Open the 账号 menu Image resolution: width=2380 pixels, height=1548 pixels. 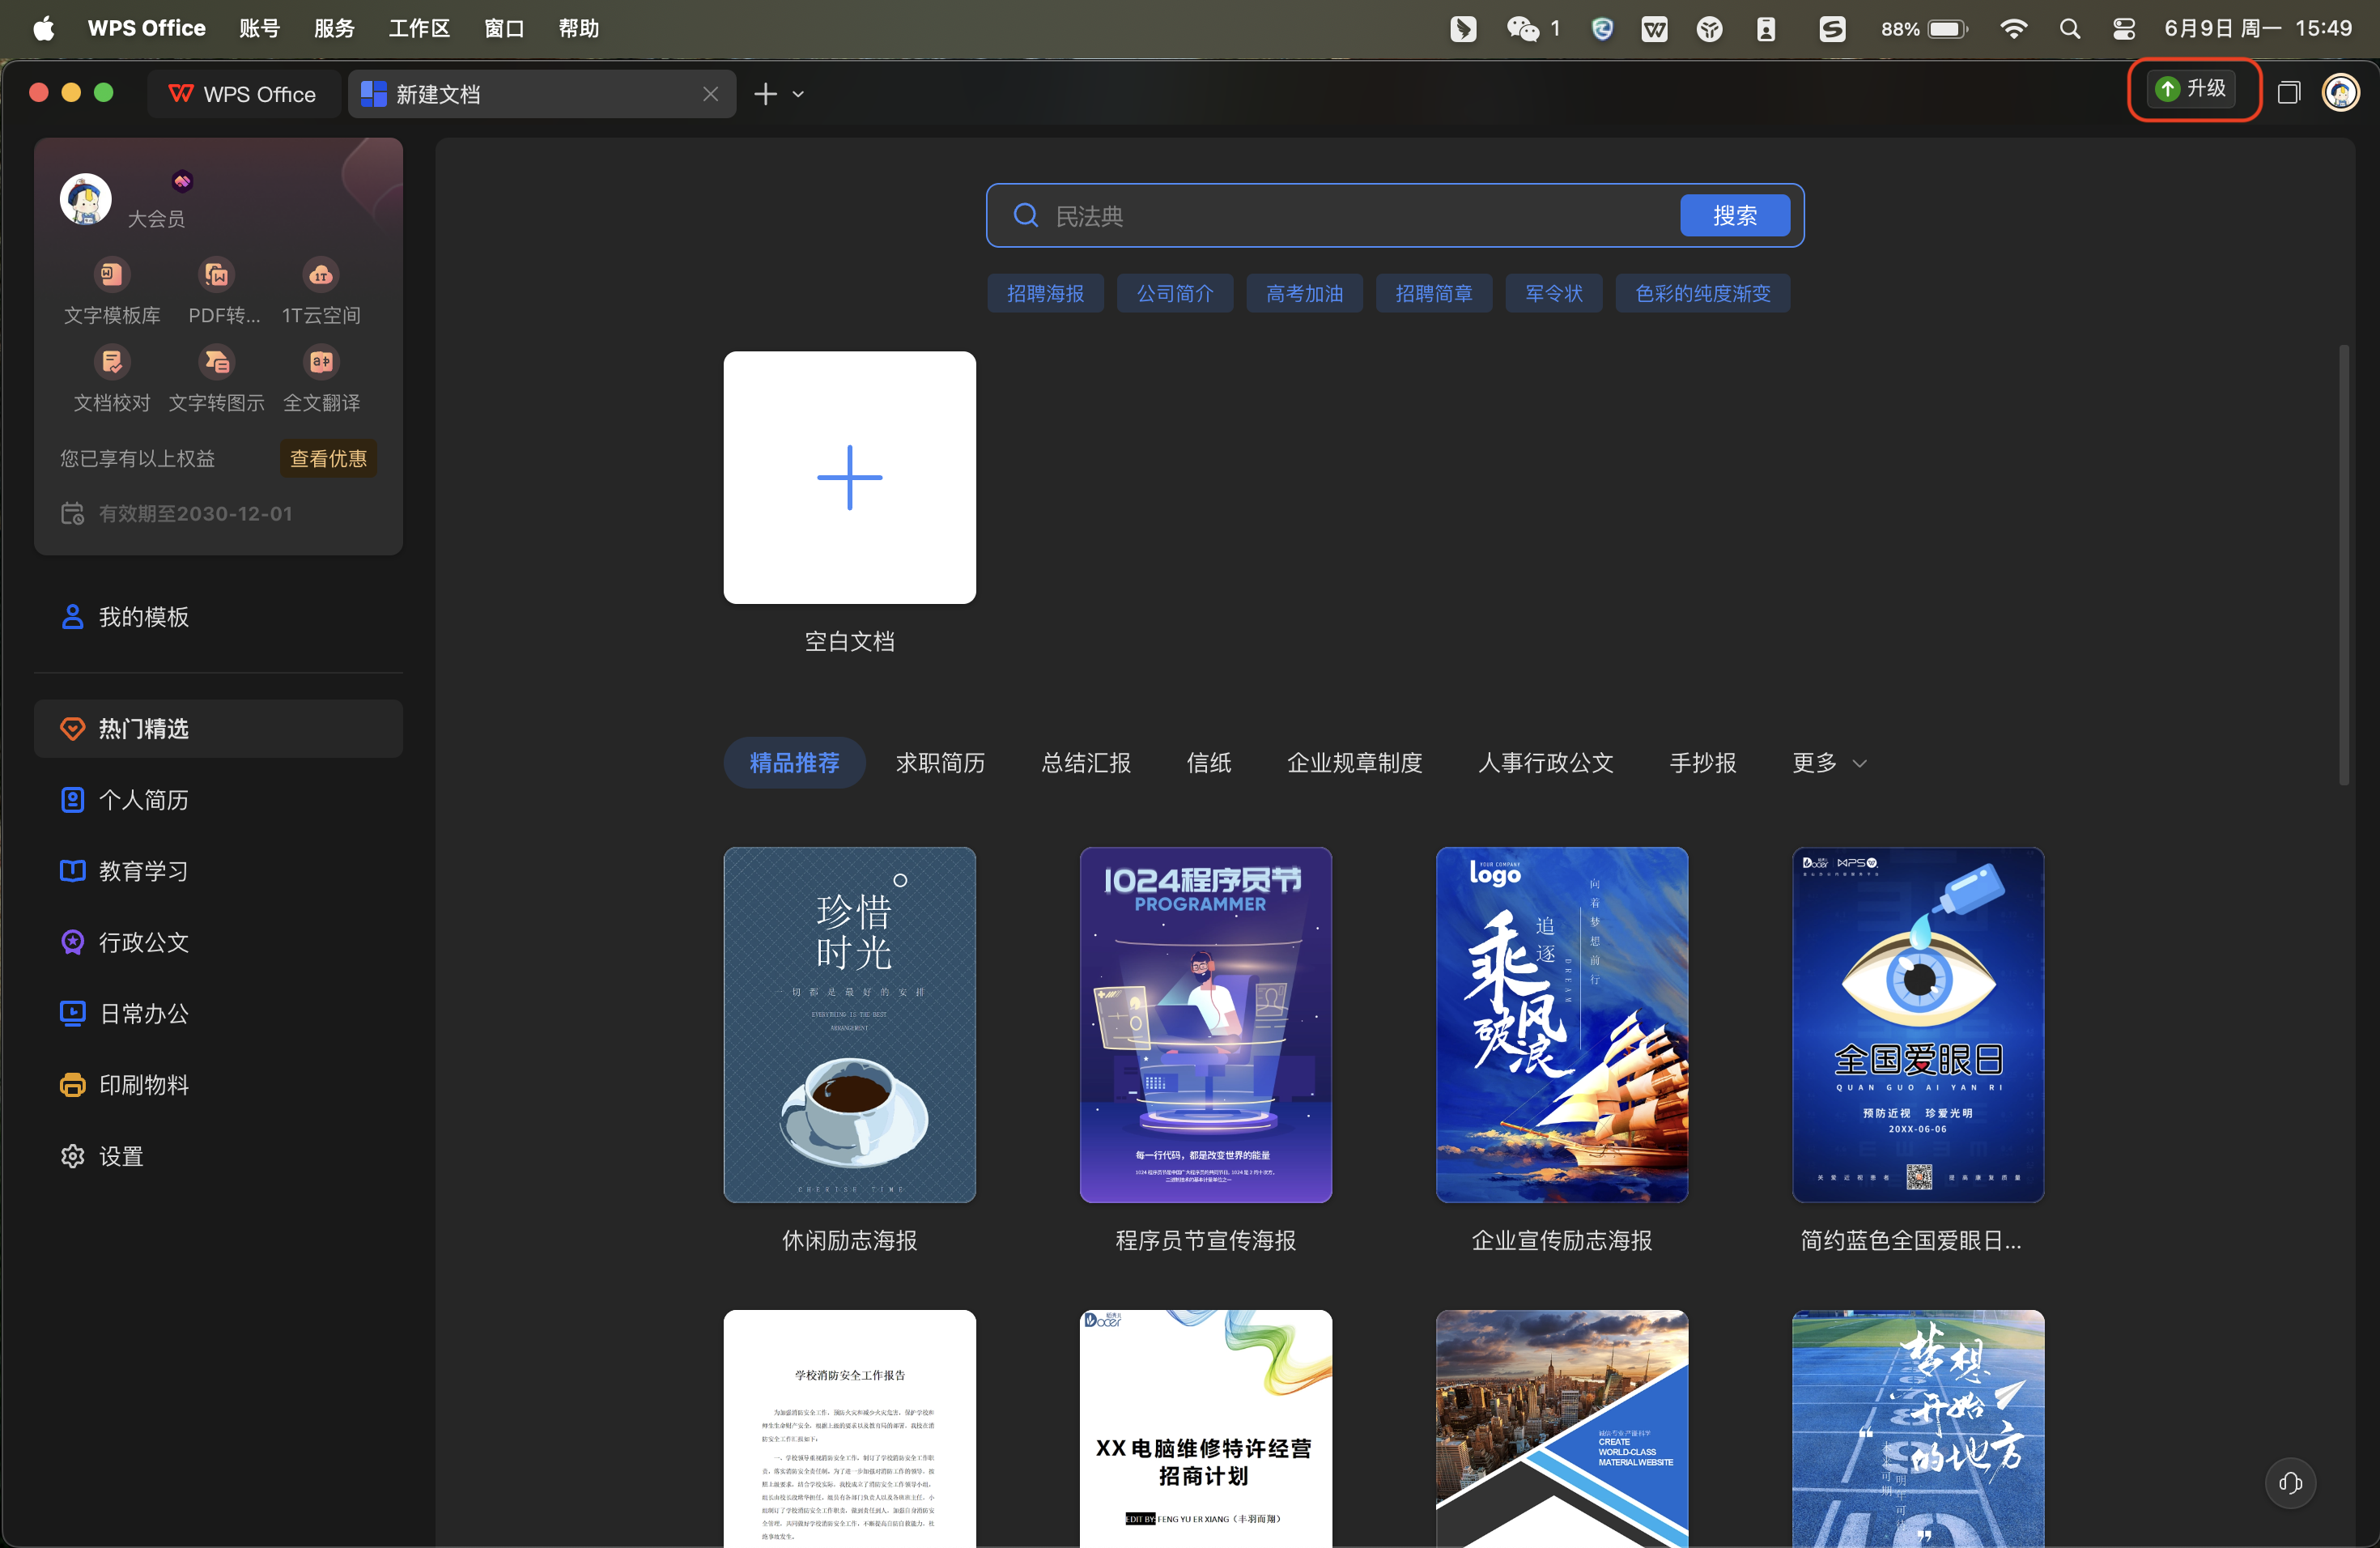260,28
